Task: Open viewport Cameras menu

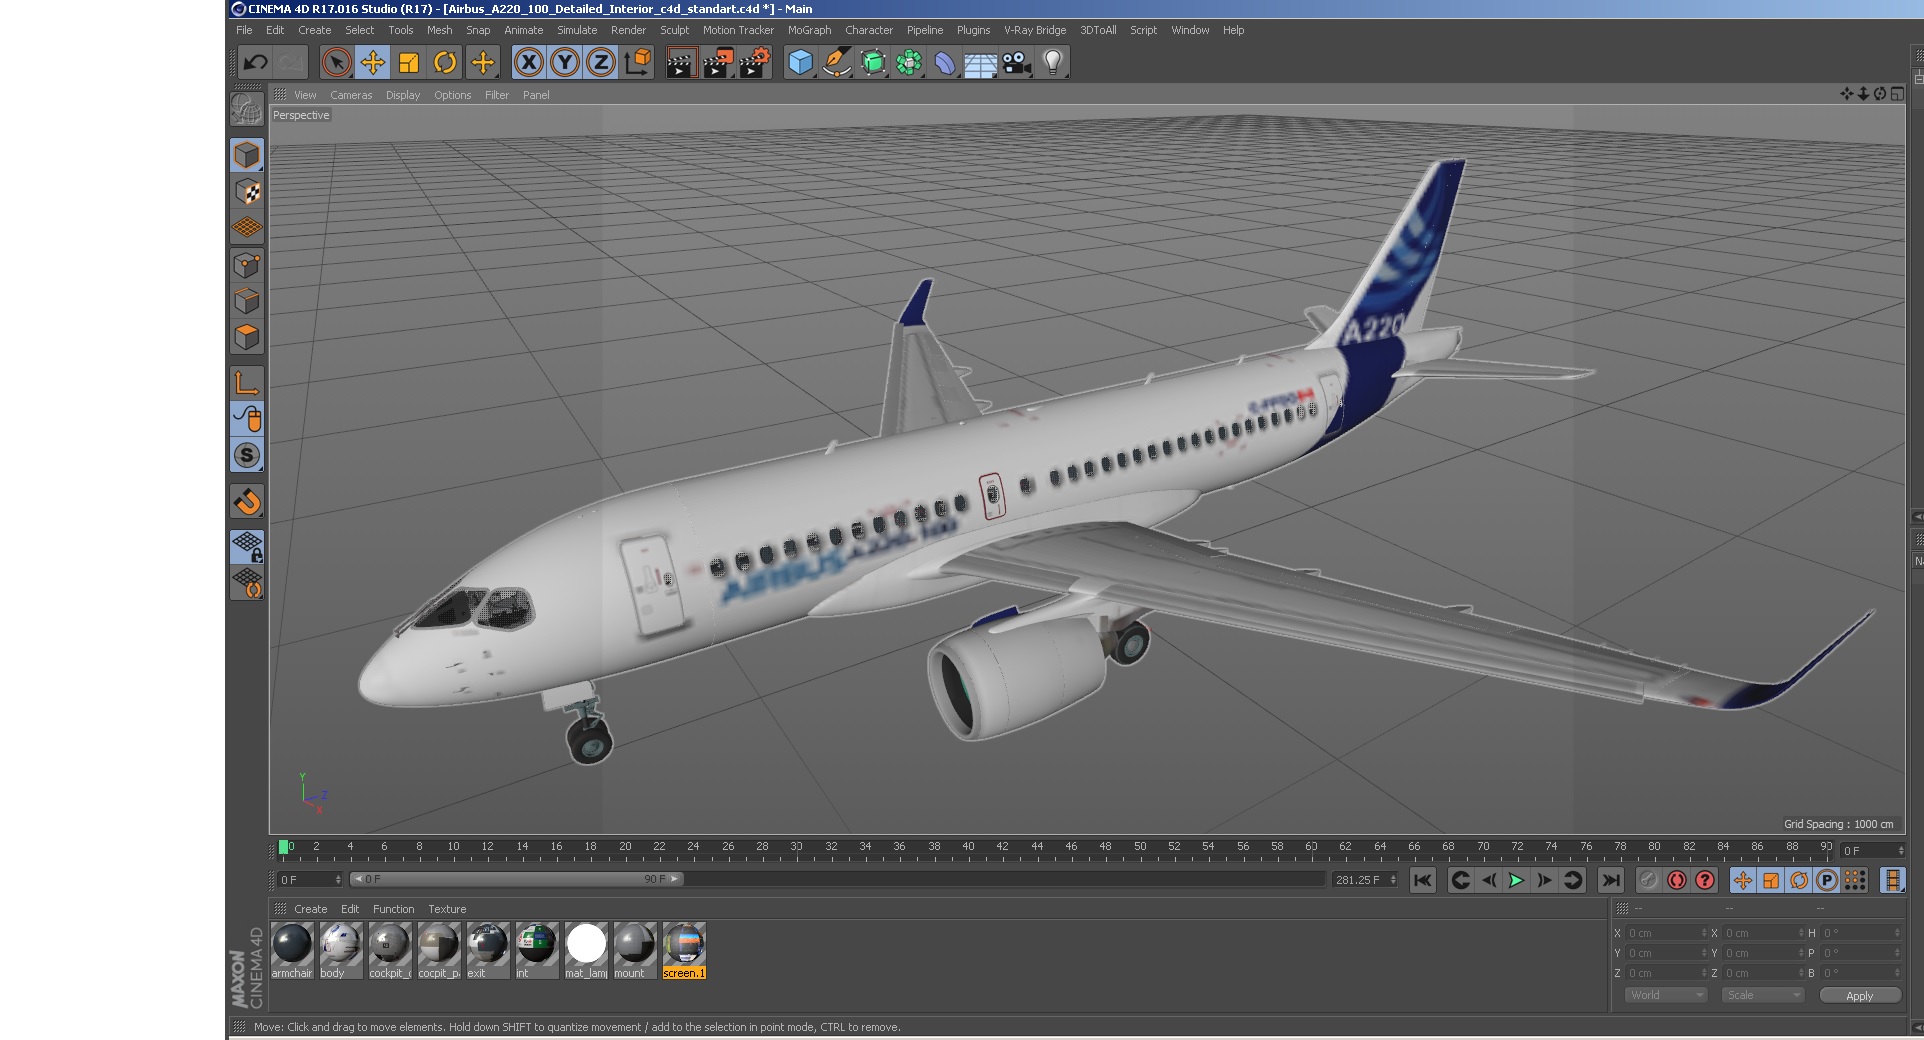Action: coord(351,95)
